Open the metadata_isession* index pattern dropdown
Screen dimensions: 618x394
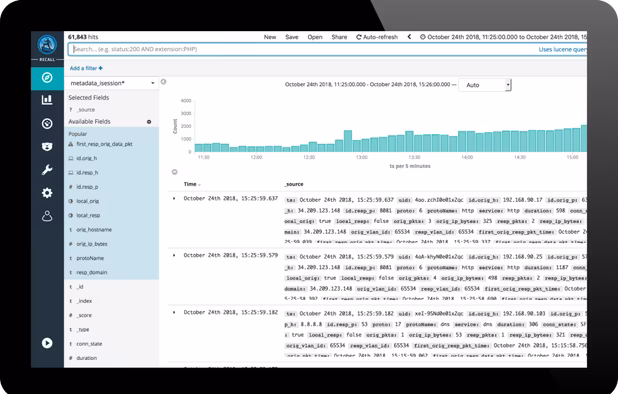click(x=112, y=83)
